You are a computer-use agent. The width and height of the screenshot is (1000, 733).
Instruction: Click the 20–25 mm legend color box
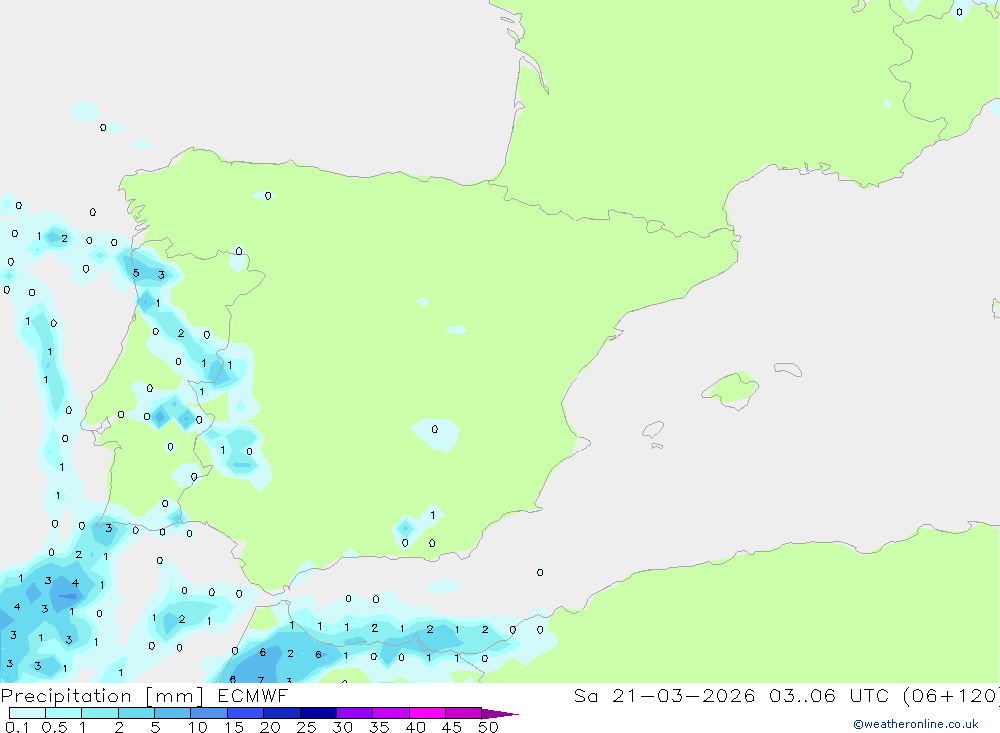[282, 713]
